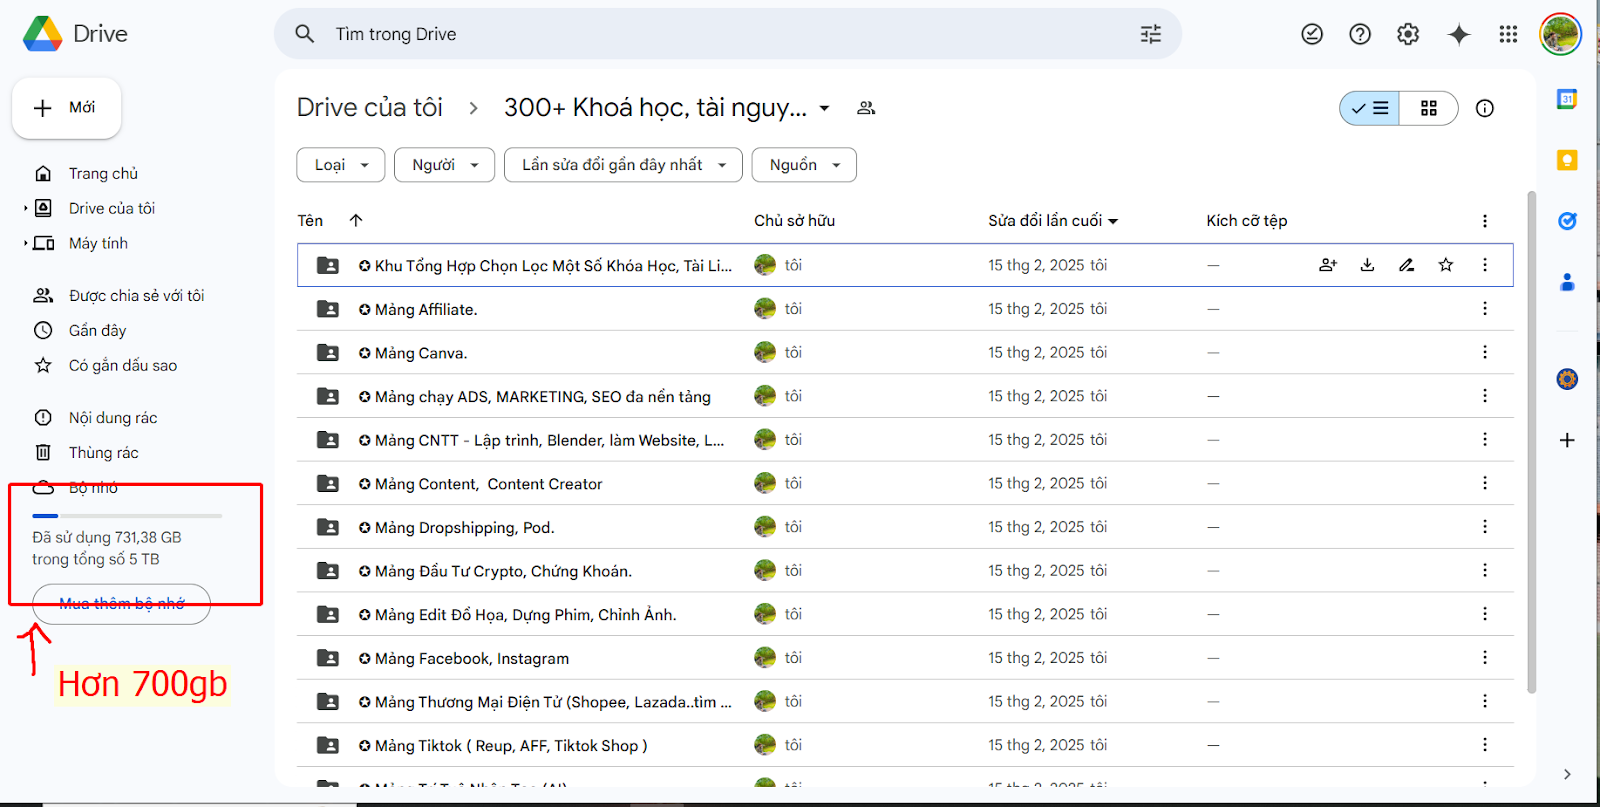The width and height of the screenshot is (1600, 807).
Task: Open the Loại filter dropdown
Action: point(341,165)
